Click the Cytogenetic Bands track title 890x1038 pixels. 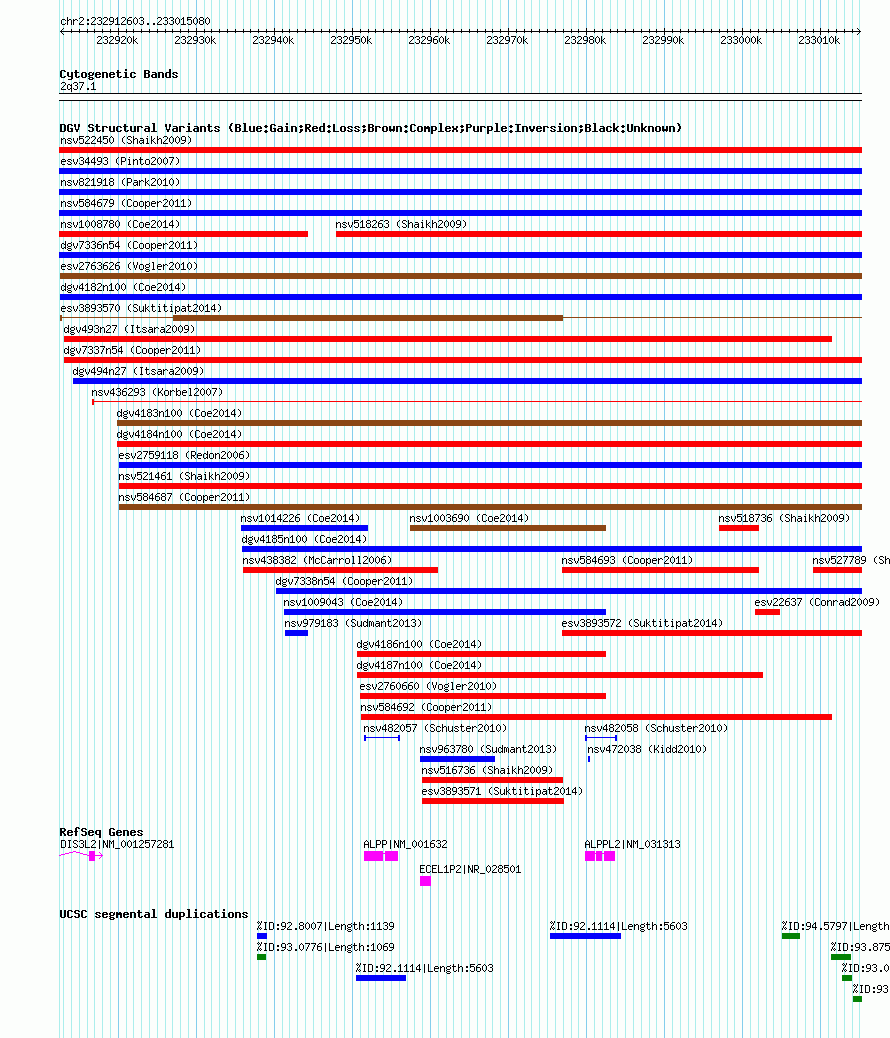[119, 74]
